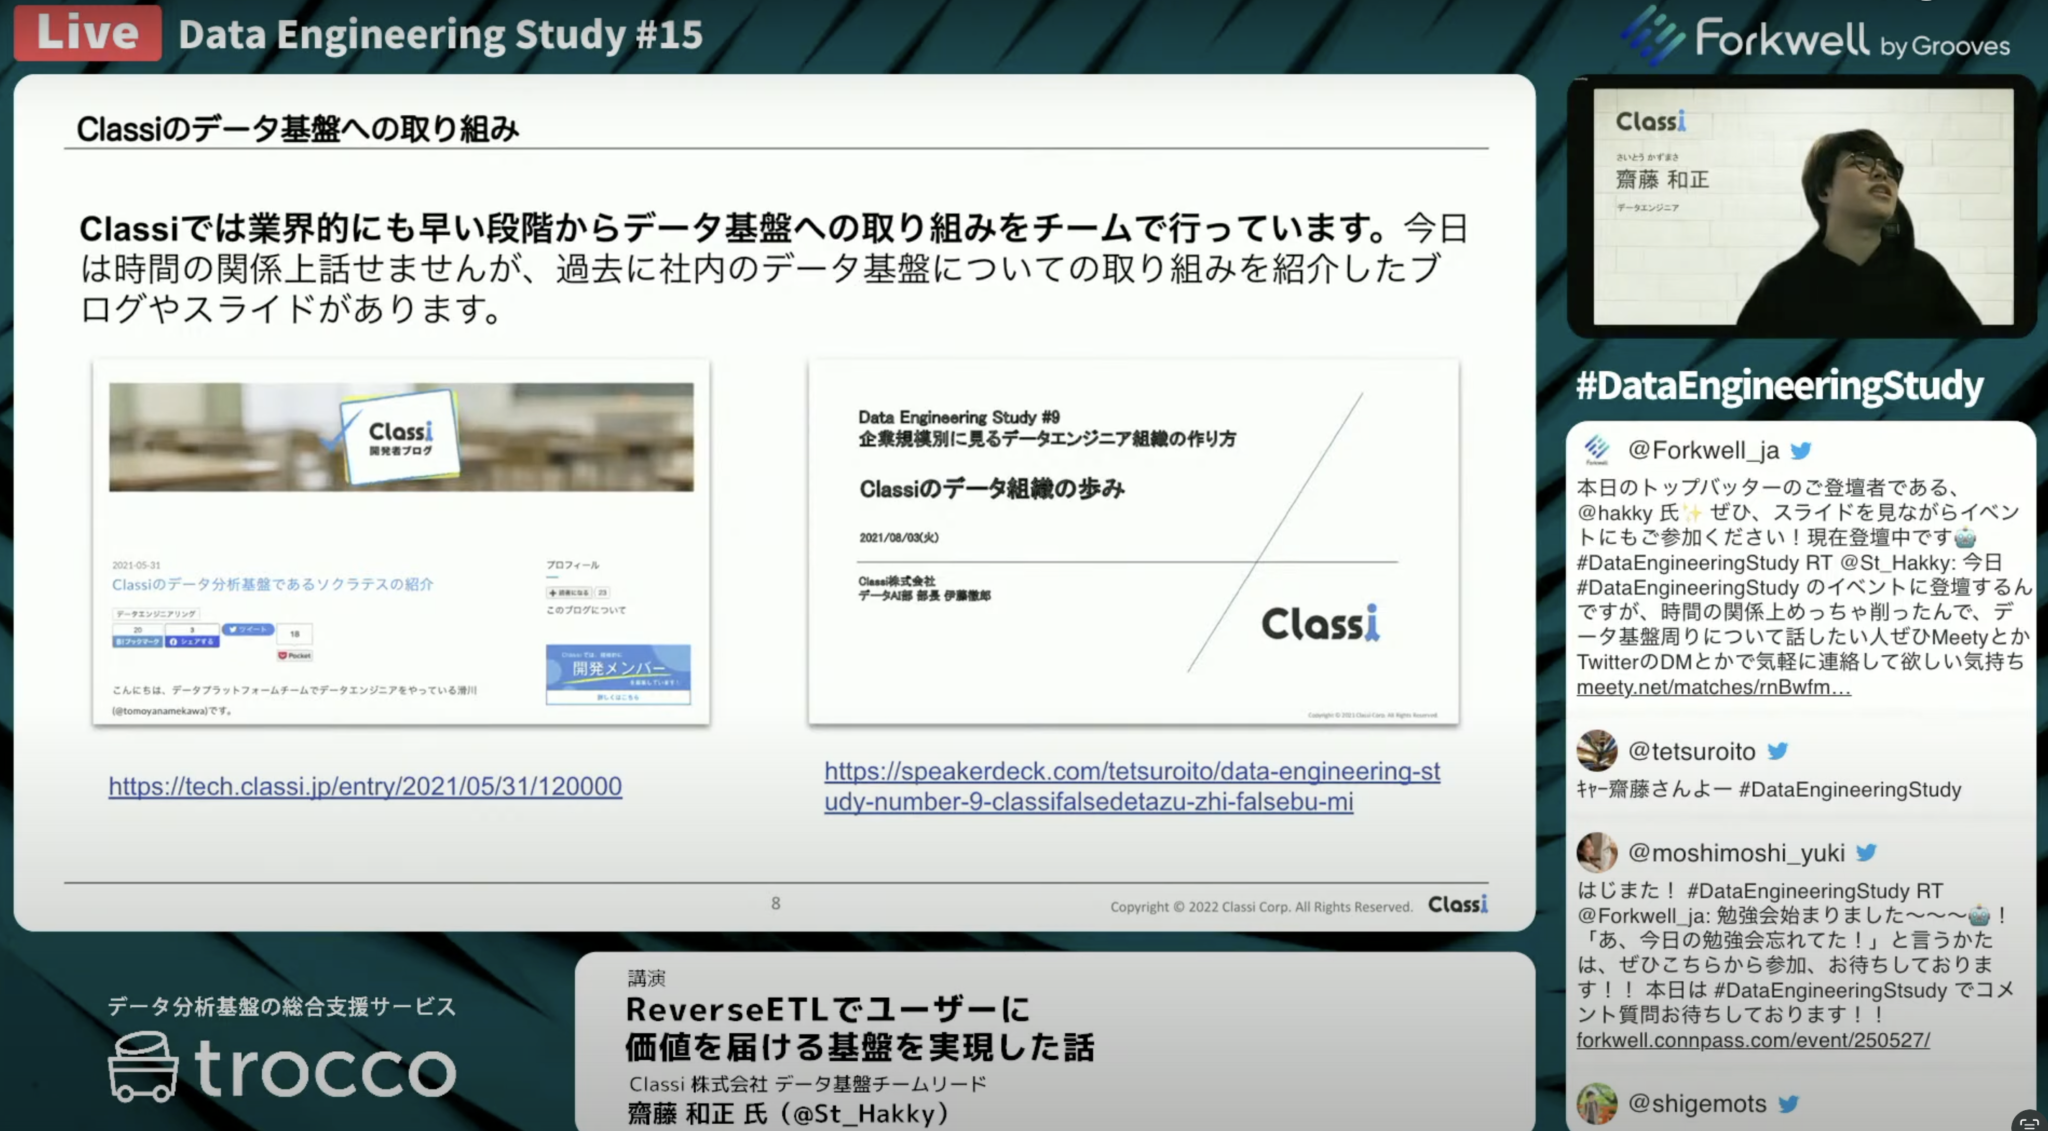Toggle the 読者になる subscribe button
The width and height of the screenshot is (2048, 1131).
[569, 592]
